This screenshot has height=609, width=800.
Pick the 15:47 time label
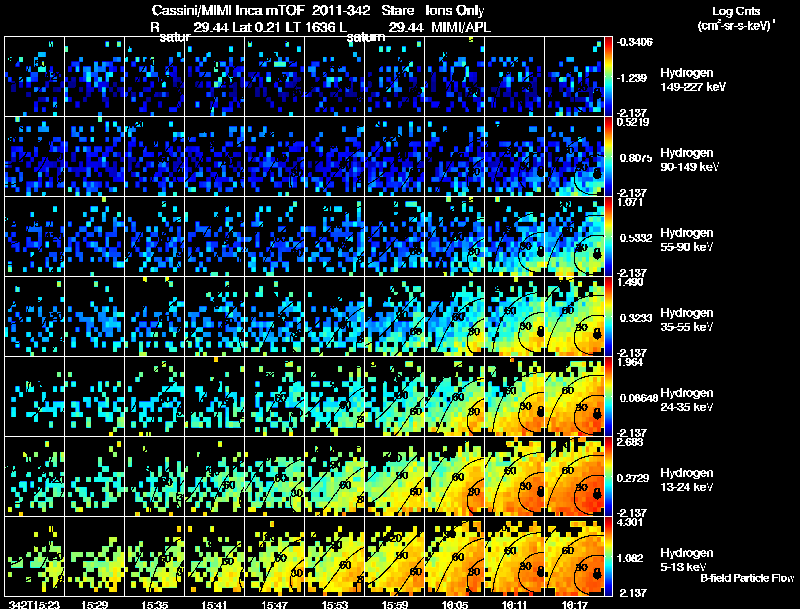pyautogui.click(x=274, y=604)
